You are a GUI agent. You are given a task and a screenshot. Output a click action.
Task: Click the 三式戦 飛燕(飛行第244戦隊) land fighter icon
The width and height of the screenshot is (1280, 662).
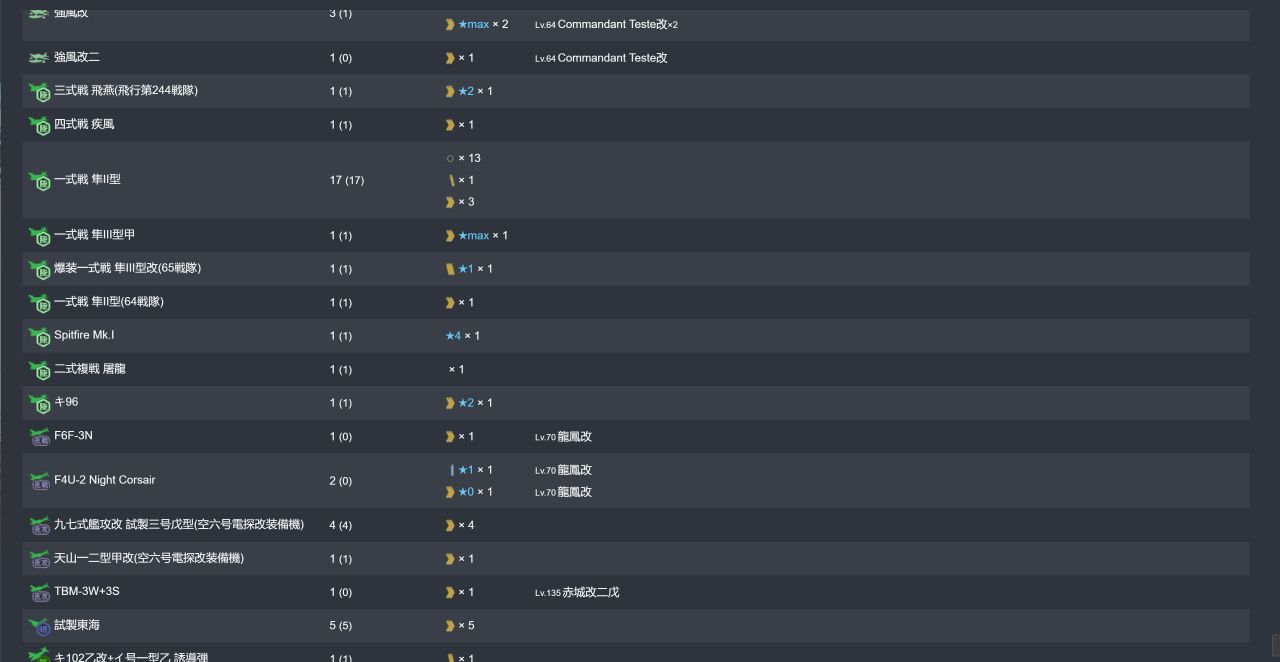tap(39, 92)
